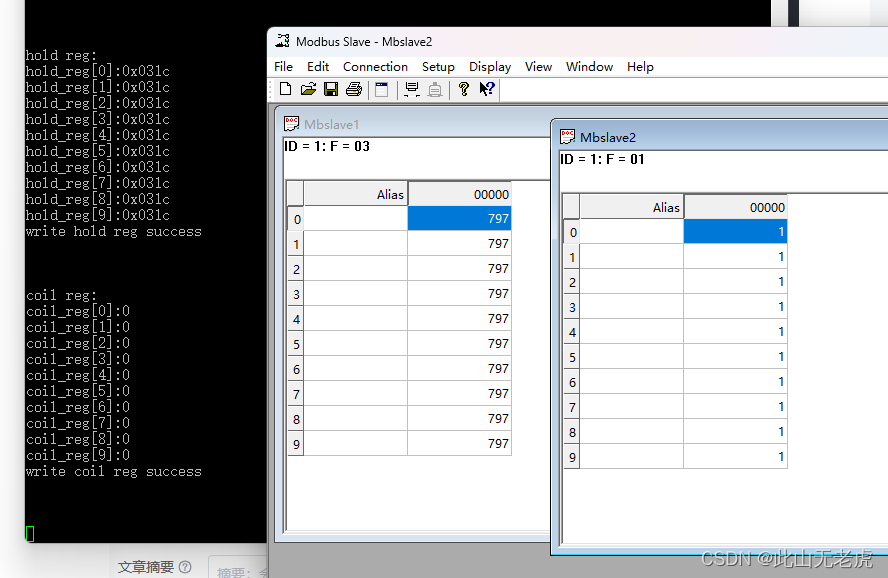
Task: Open Help using the question mark icon
Action: [x=463, y=89]
